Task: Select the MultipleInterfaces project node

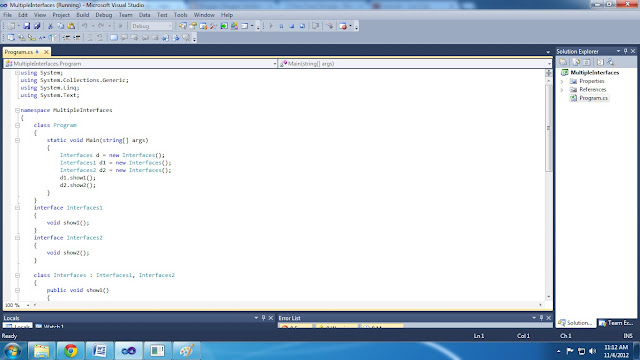Action: [x=594, y=73]
